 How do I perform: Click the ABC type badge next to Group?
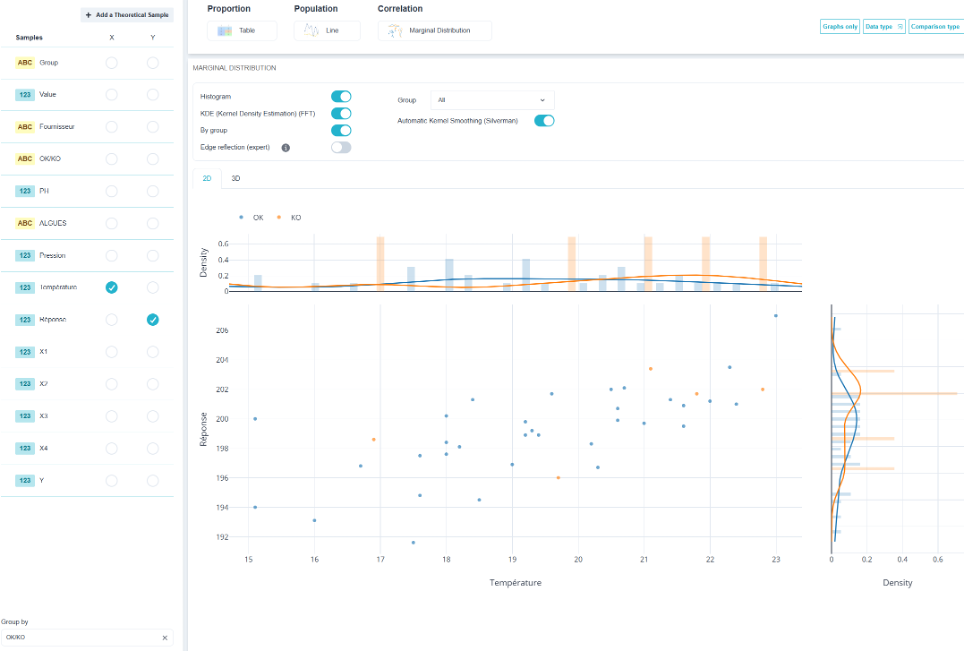tap(25, 63)
